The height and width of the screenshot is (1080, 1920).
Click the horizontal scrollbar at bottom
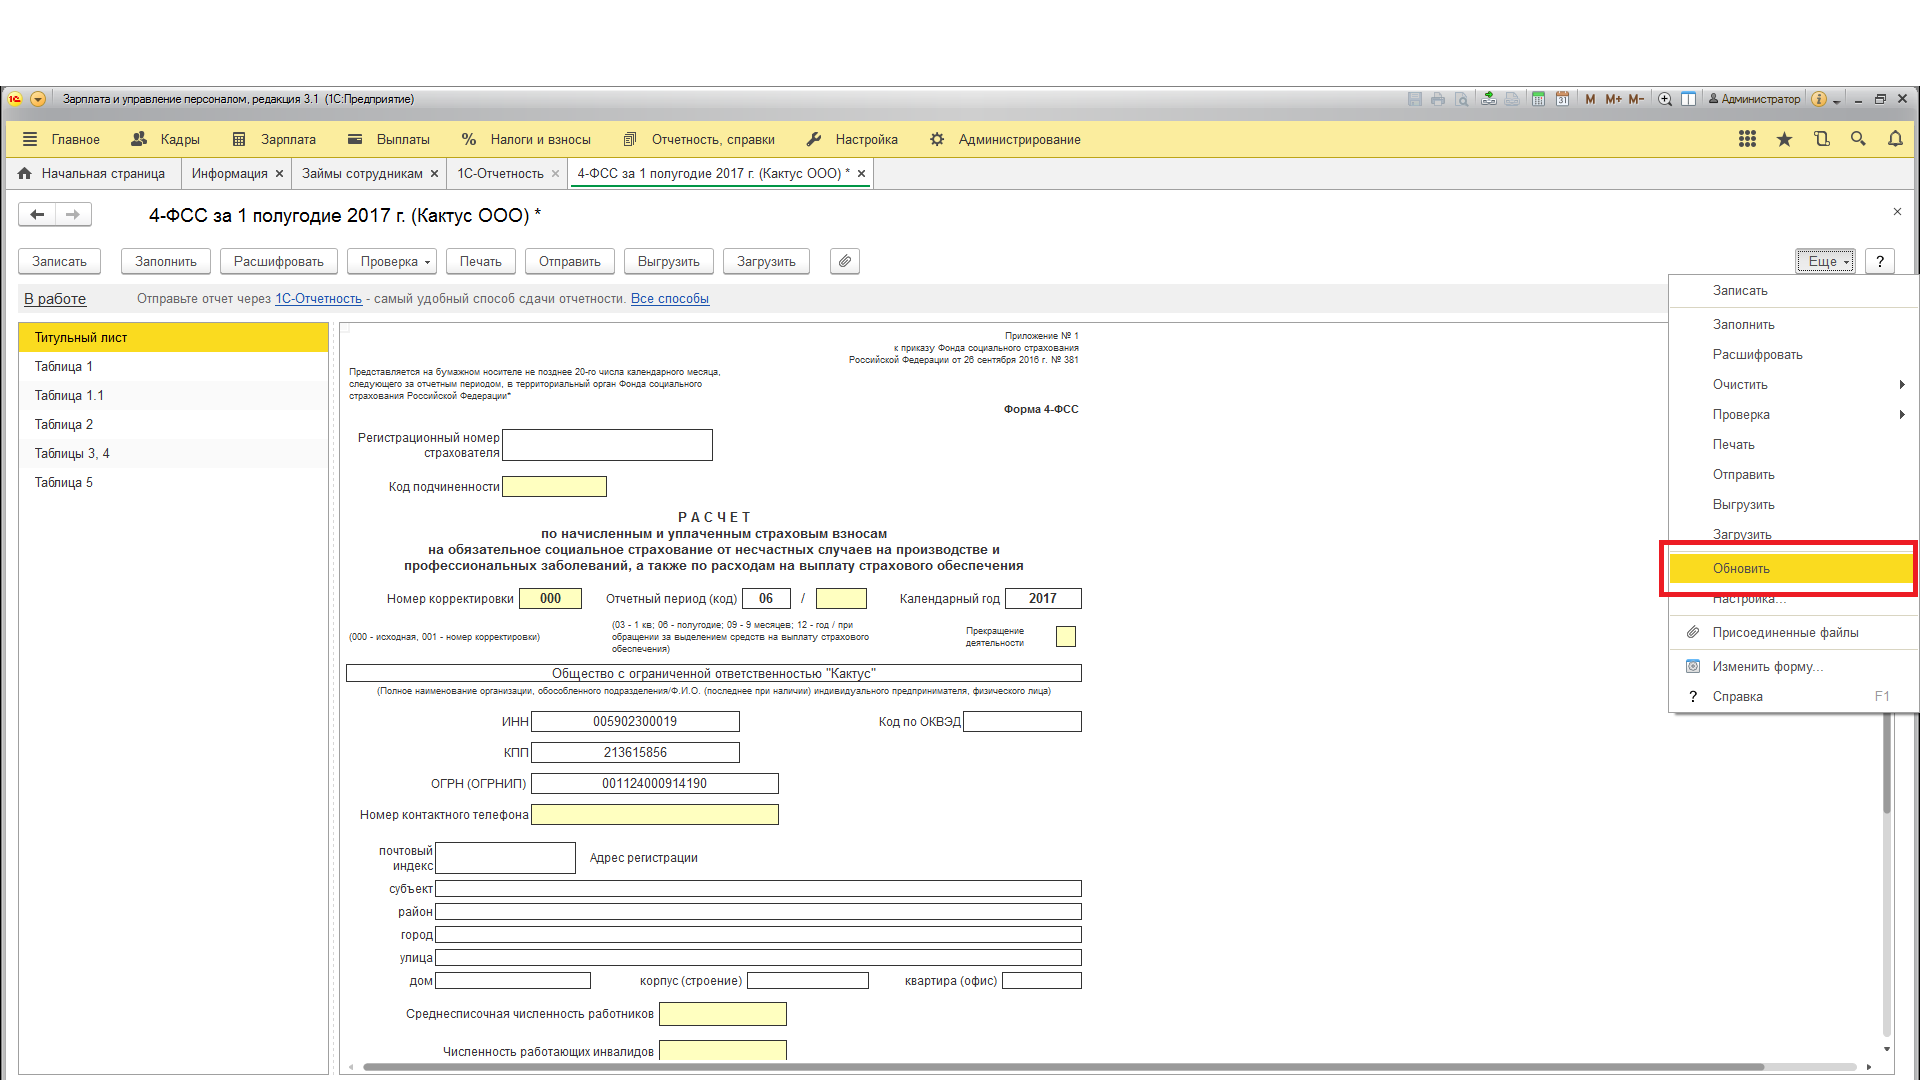tap(1062, 1067)
